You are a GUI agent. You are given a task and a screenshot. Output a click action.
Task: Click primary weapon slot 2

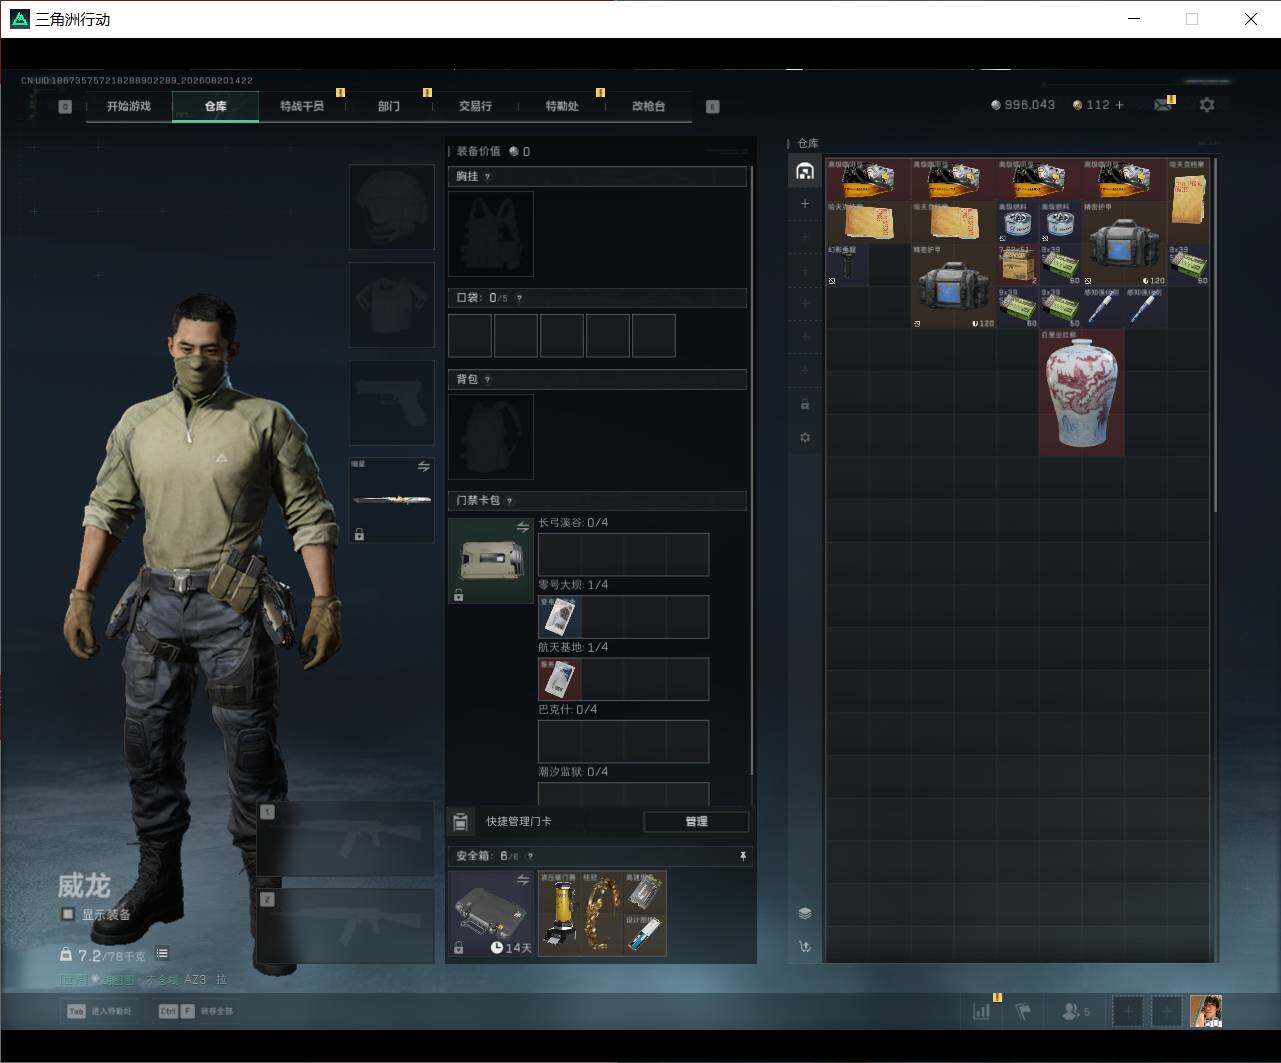[x=345, y=927]
